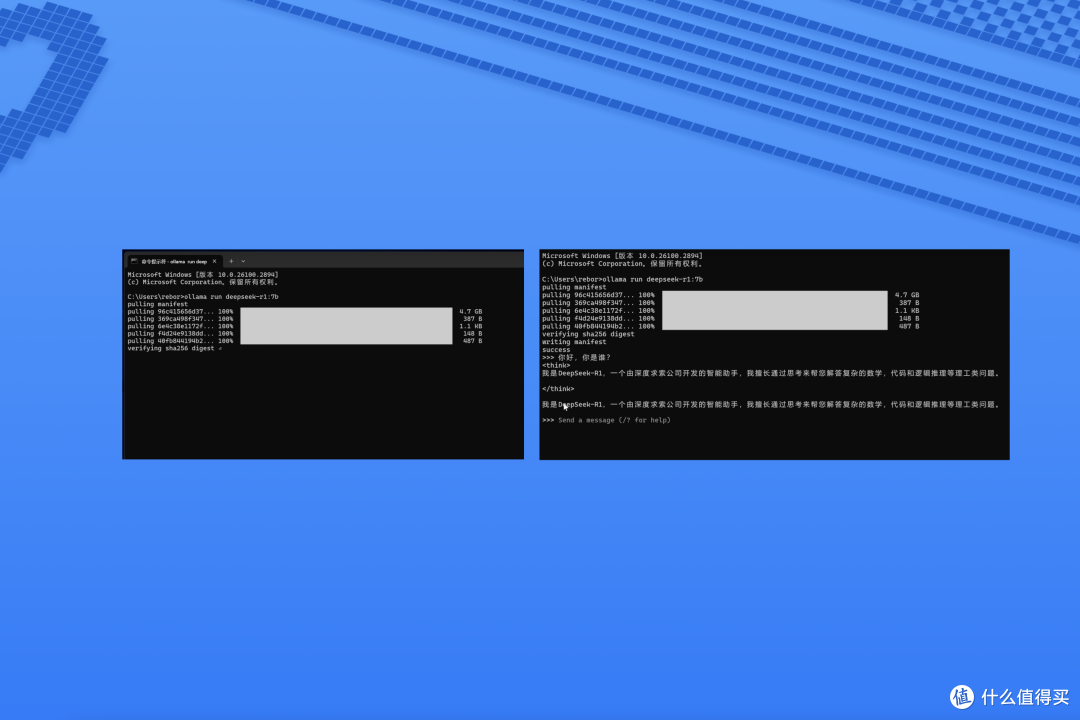Close the ollama run deep tab

point(215,262)
